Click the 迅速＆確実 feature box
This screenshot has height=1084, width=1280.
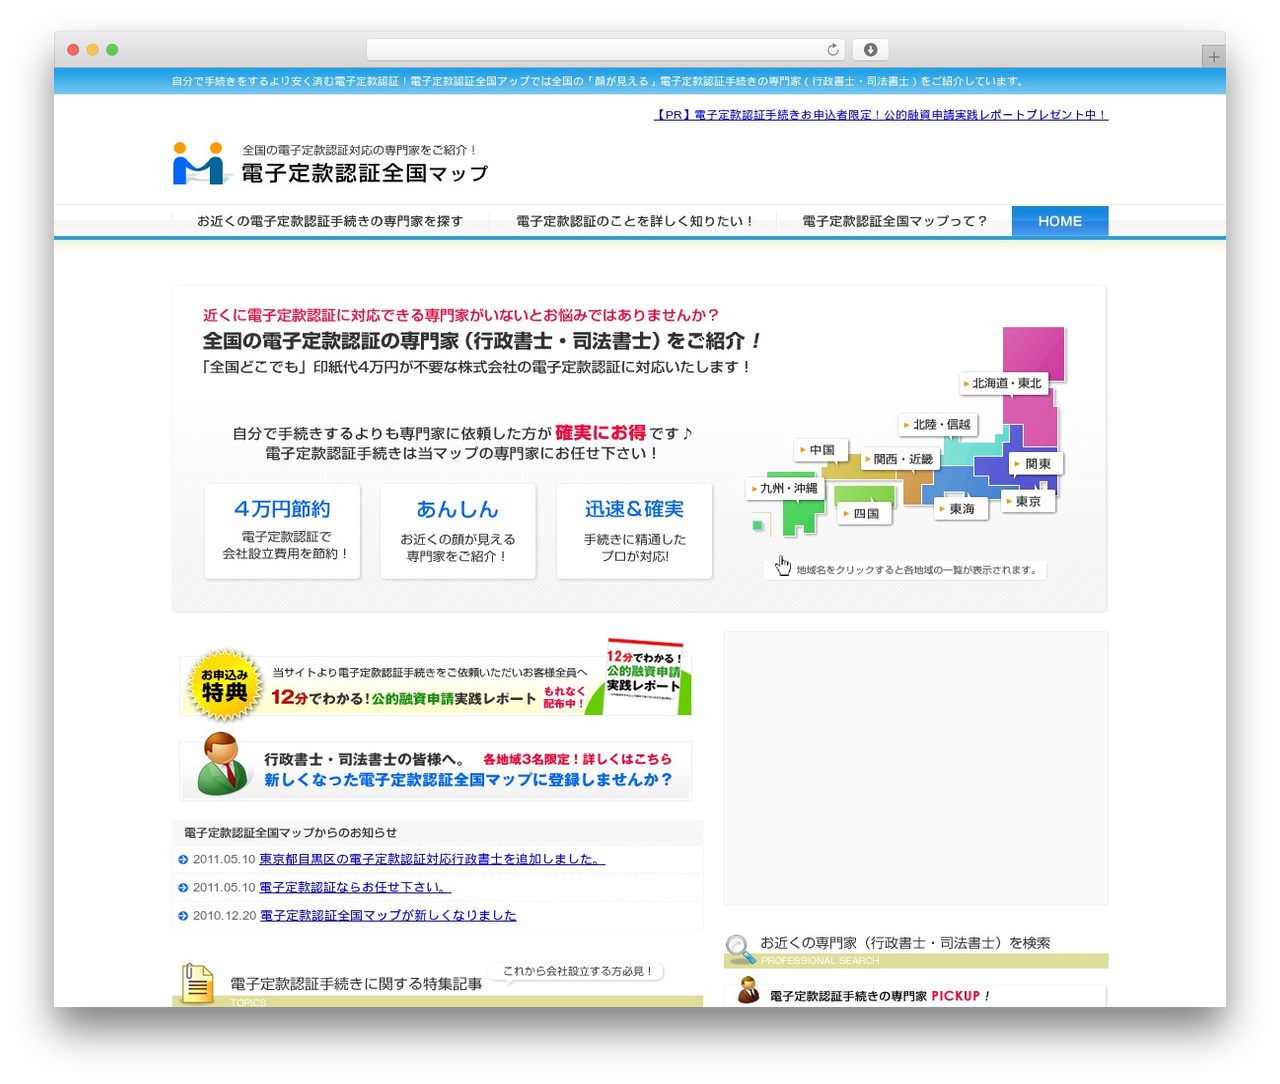point(634,531)
